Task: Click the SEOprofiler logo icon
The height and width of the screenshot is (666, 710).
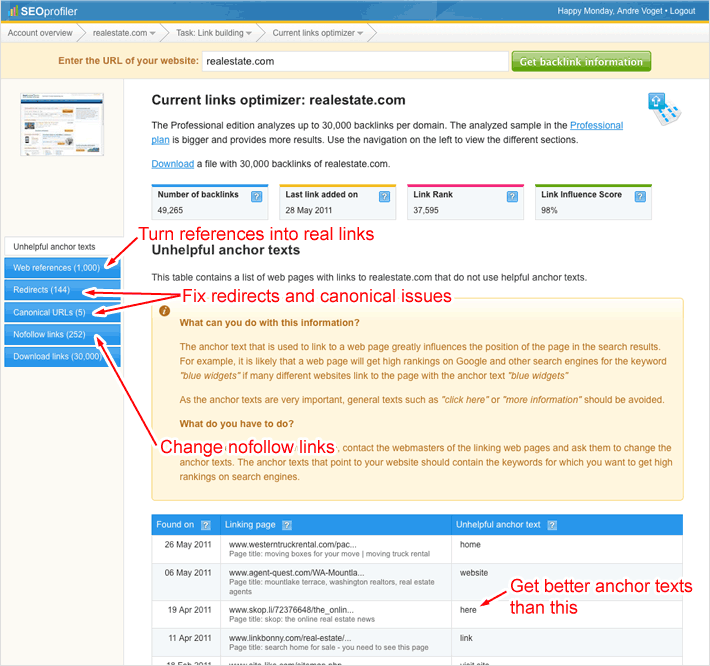Action: coord(12,11)
